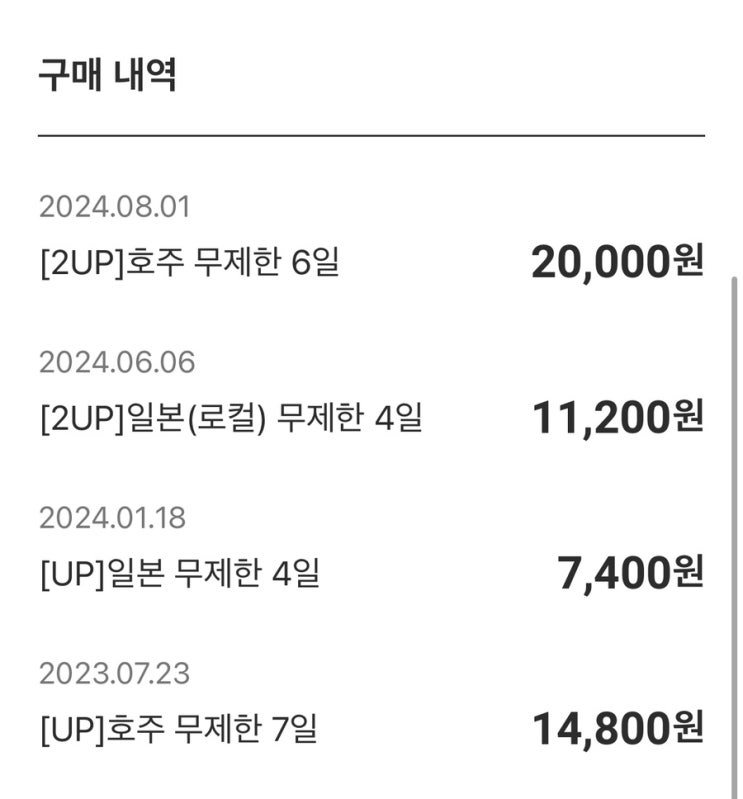This screenshot has height=799, width=743.
Task: Open [UP]호주 무제한 7일 purchase
Action: pos(179,728)
